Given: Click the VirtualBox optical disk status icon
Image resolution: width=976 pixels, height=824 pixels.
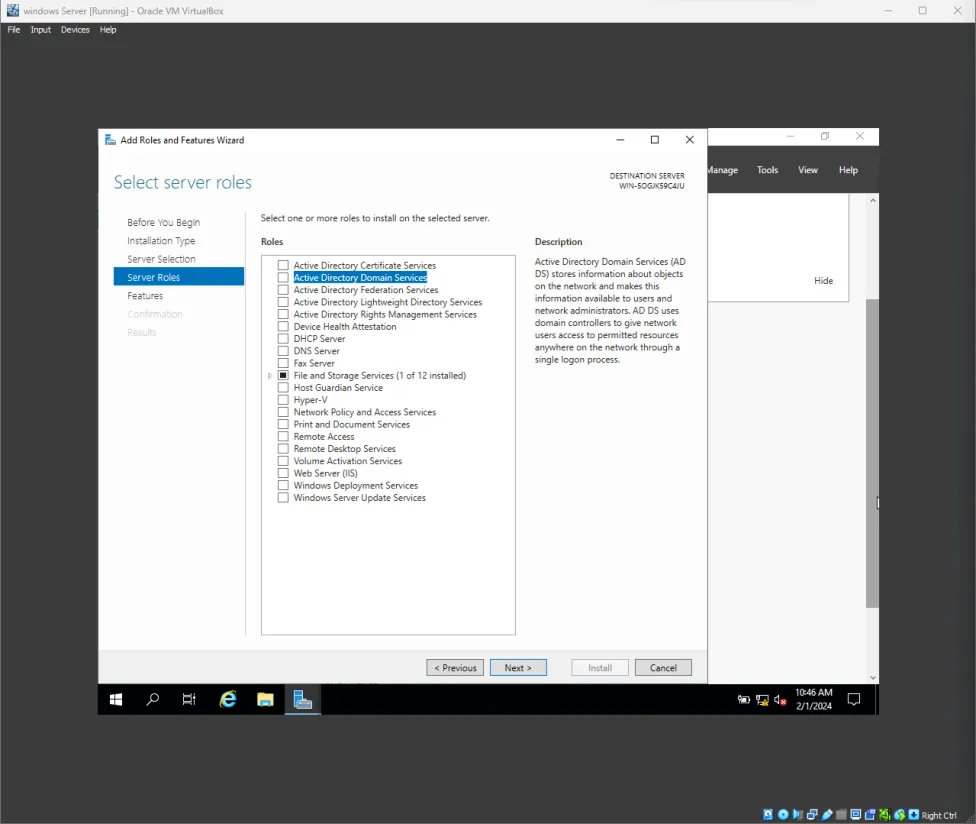Looking at the screenshot, I should click(x=783, y=814).
